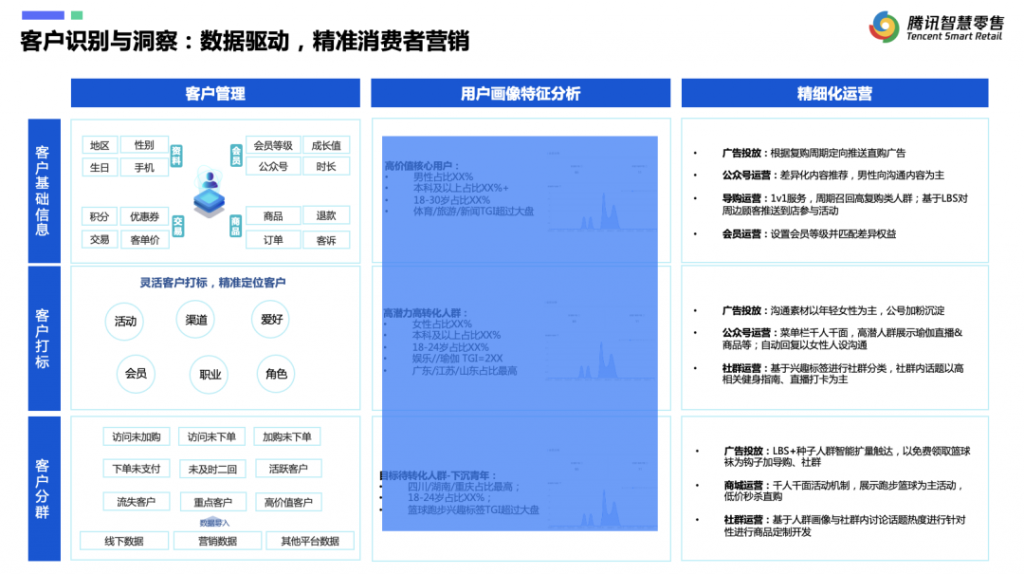Open the 用户画像特征分析 column header

pos(520,93)
